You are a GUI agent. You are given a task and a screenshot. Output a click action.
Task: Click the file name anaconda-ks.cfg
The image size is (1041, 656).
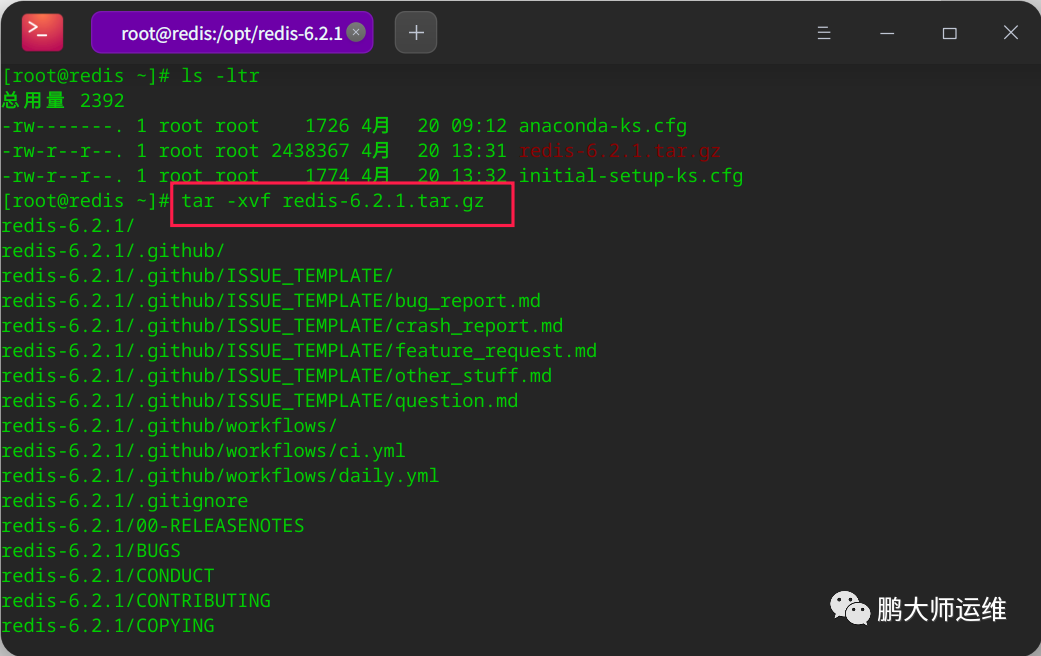(x=603, y=125)
